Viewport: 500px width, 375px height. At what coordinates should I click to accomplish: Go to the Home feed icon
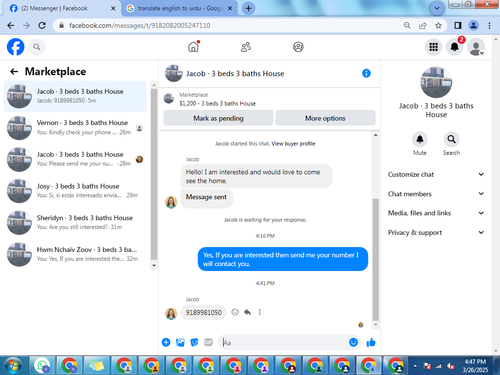coord(193,47)
